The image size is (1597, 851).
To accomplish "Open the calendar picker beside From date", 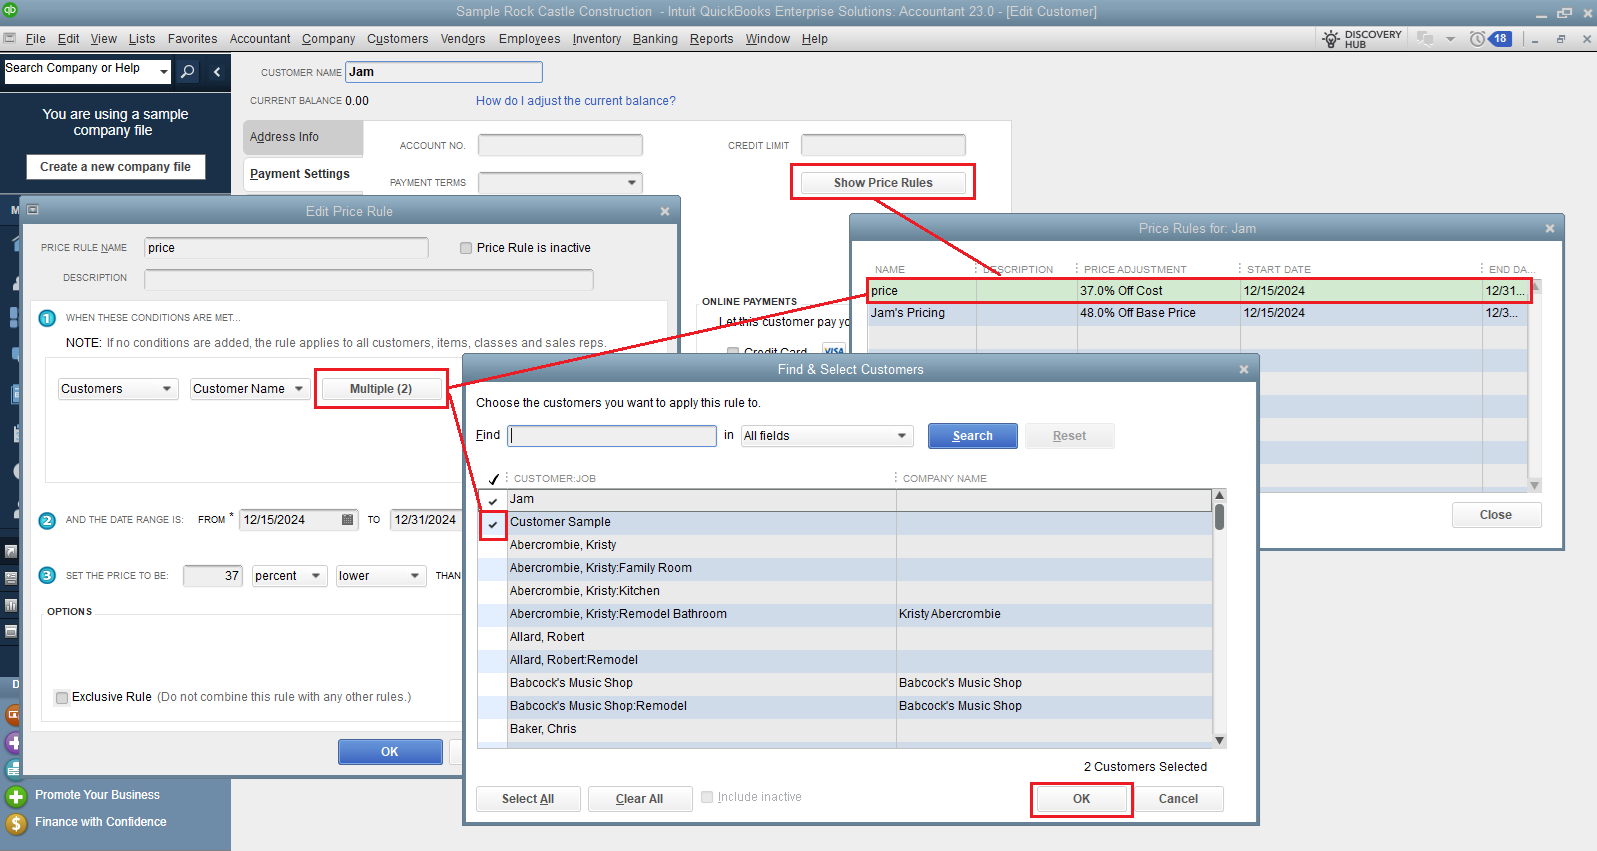I will [348, 520].
